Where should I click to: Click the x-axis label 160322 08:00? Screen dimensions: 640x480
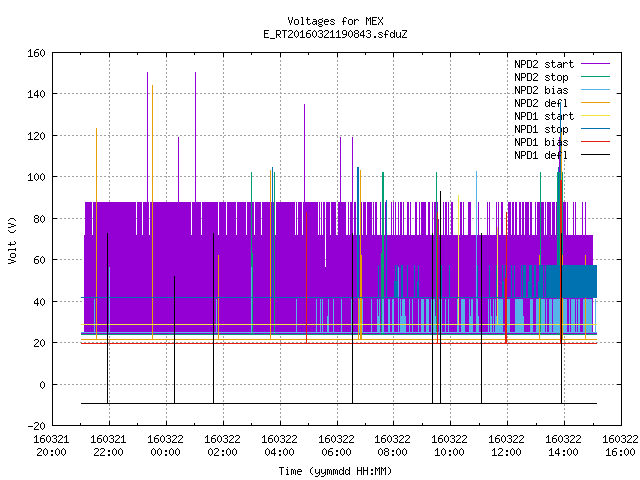click(393, 446)
